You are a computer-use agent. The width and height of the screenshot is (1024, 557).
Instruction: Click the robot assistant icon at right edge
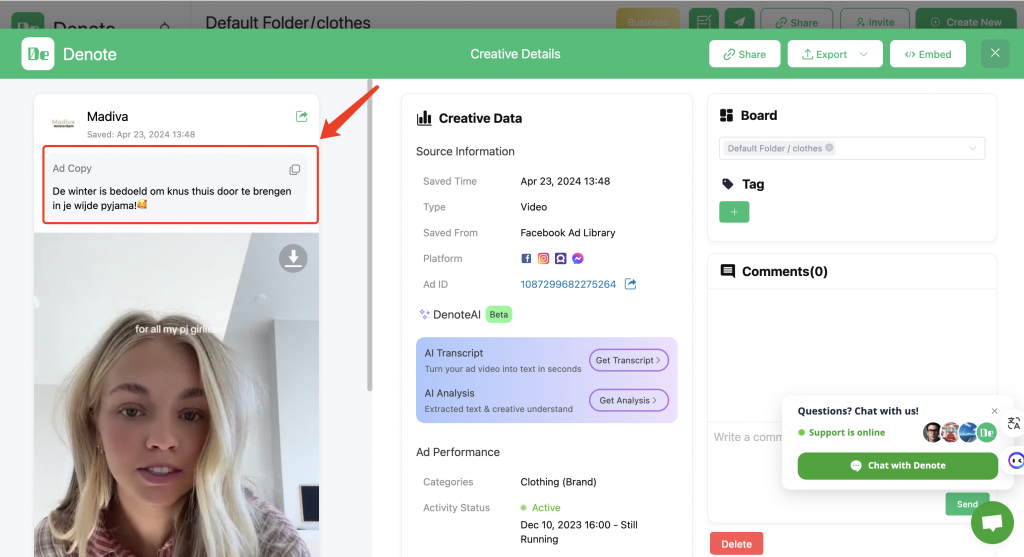click(1016, 460)
